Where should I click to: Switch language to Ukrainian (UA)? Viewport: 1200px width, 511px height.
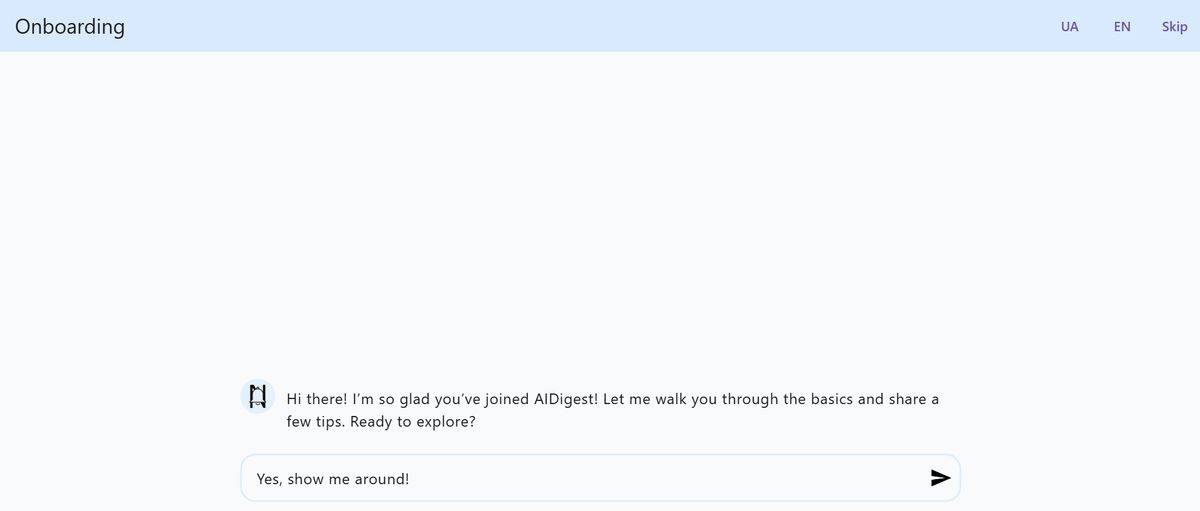pos(1069,27)
